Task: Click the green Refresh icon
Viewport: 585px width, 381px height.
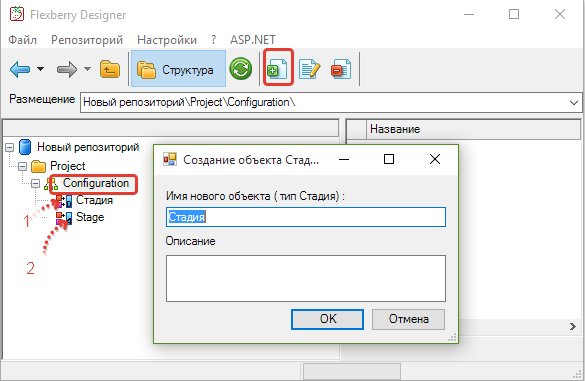Action: [x=241, y=69]
